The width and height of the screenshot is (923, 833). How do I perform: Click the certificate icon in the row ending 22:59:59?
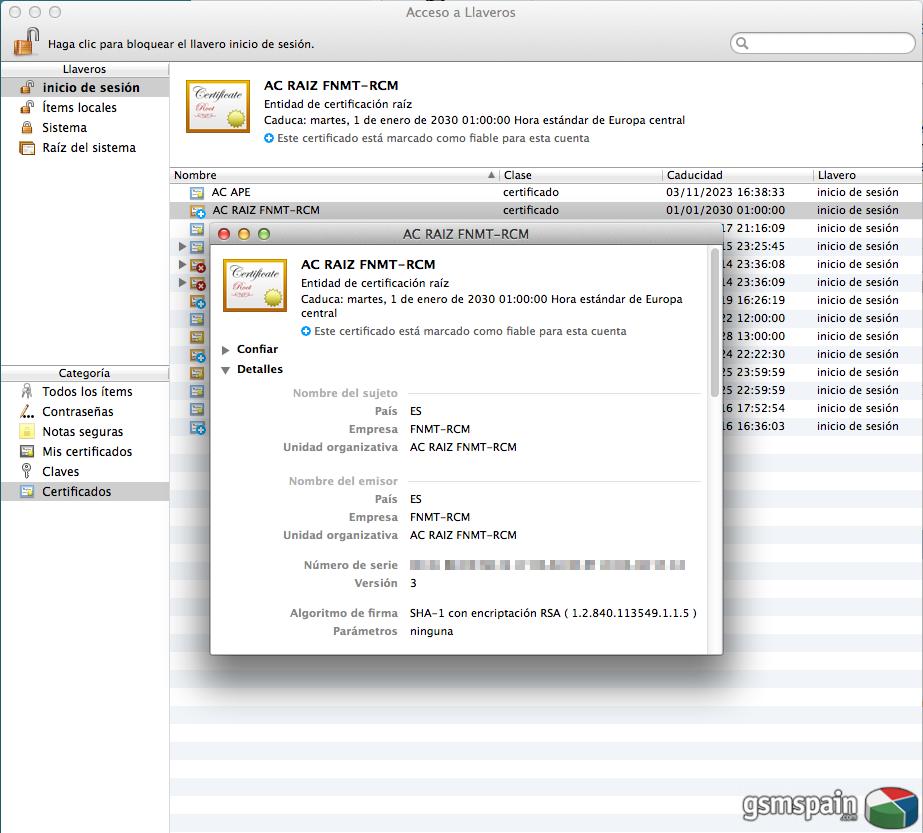point(197,391)
